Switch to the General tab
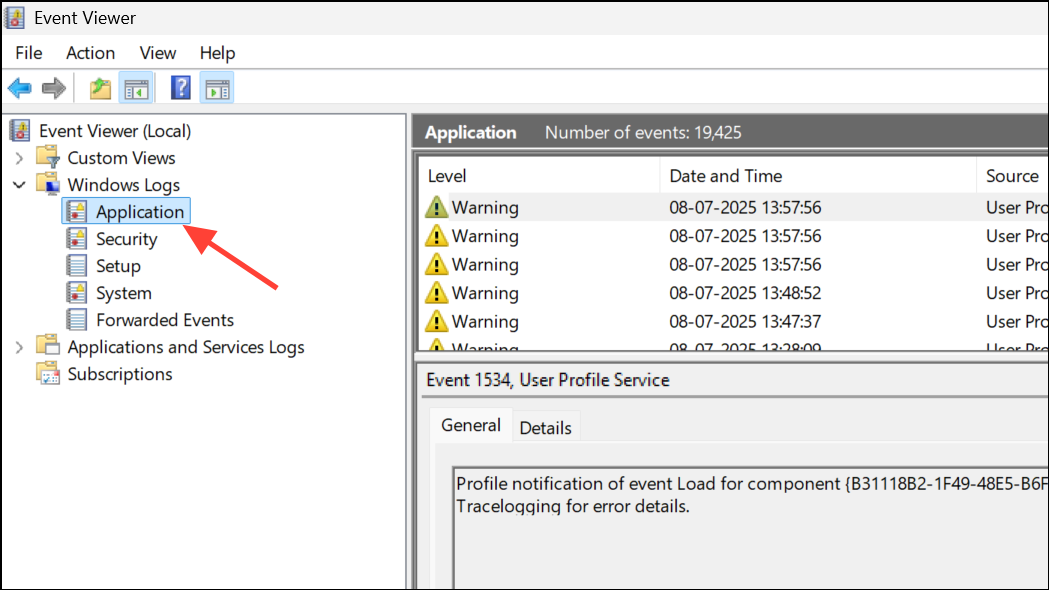 click(x=471, y=425)
